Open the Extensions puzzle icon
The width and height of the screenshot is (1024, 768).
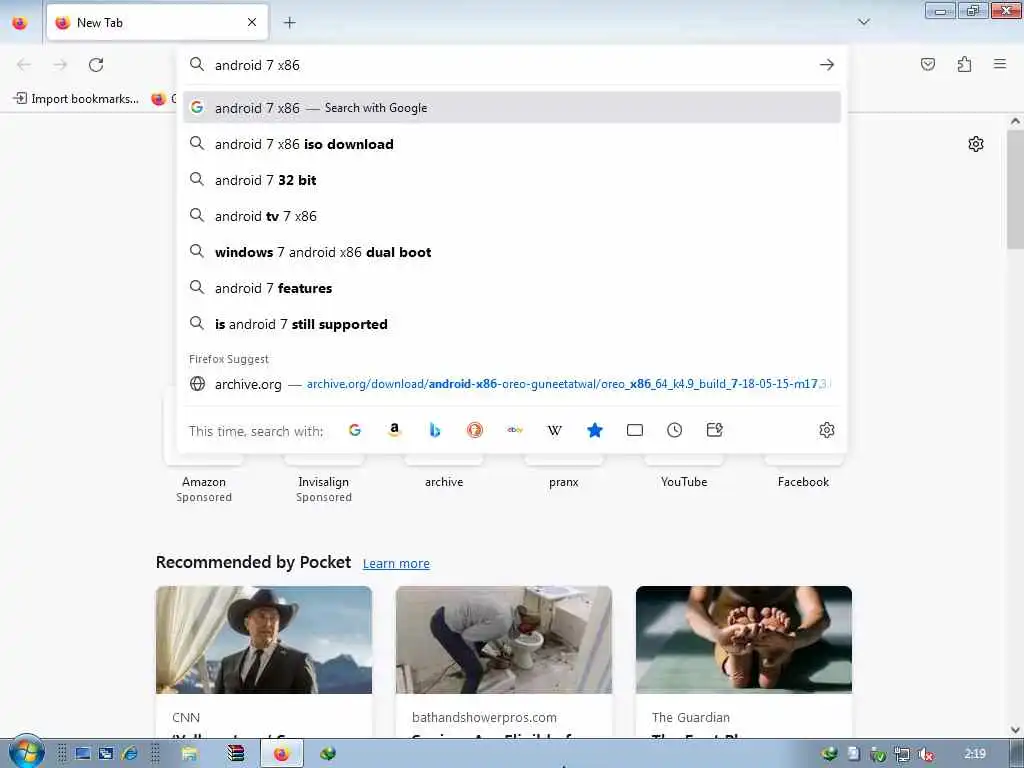964,64
